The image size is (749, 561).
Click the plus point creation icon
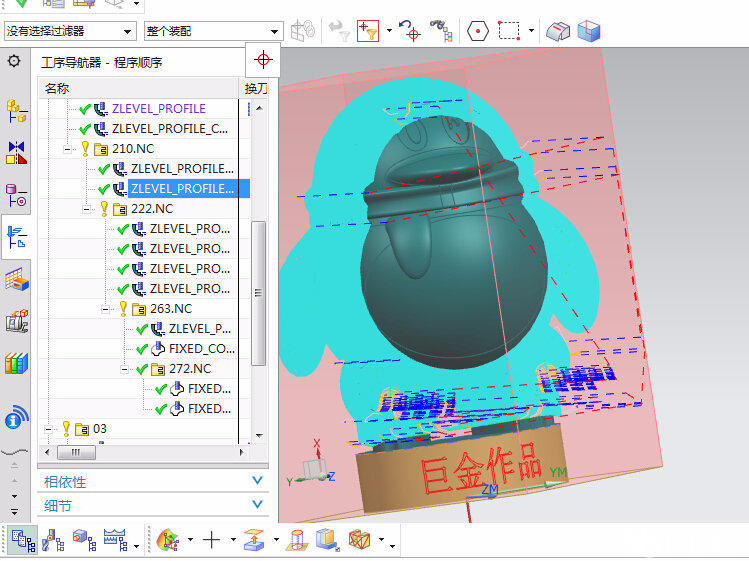[x=212, y=540]
